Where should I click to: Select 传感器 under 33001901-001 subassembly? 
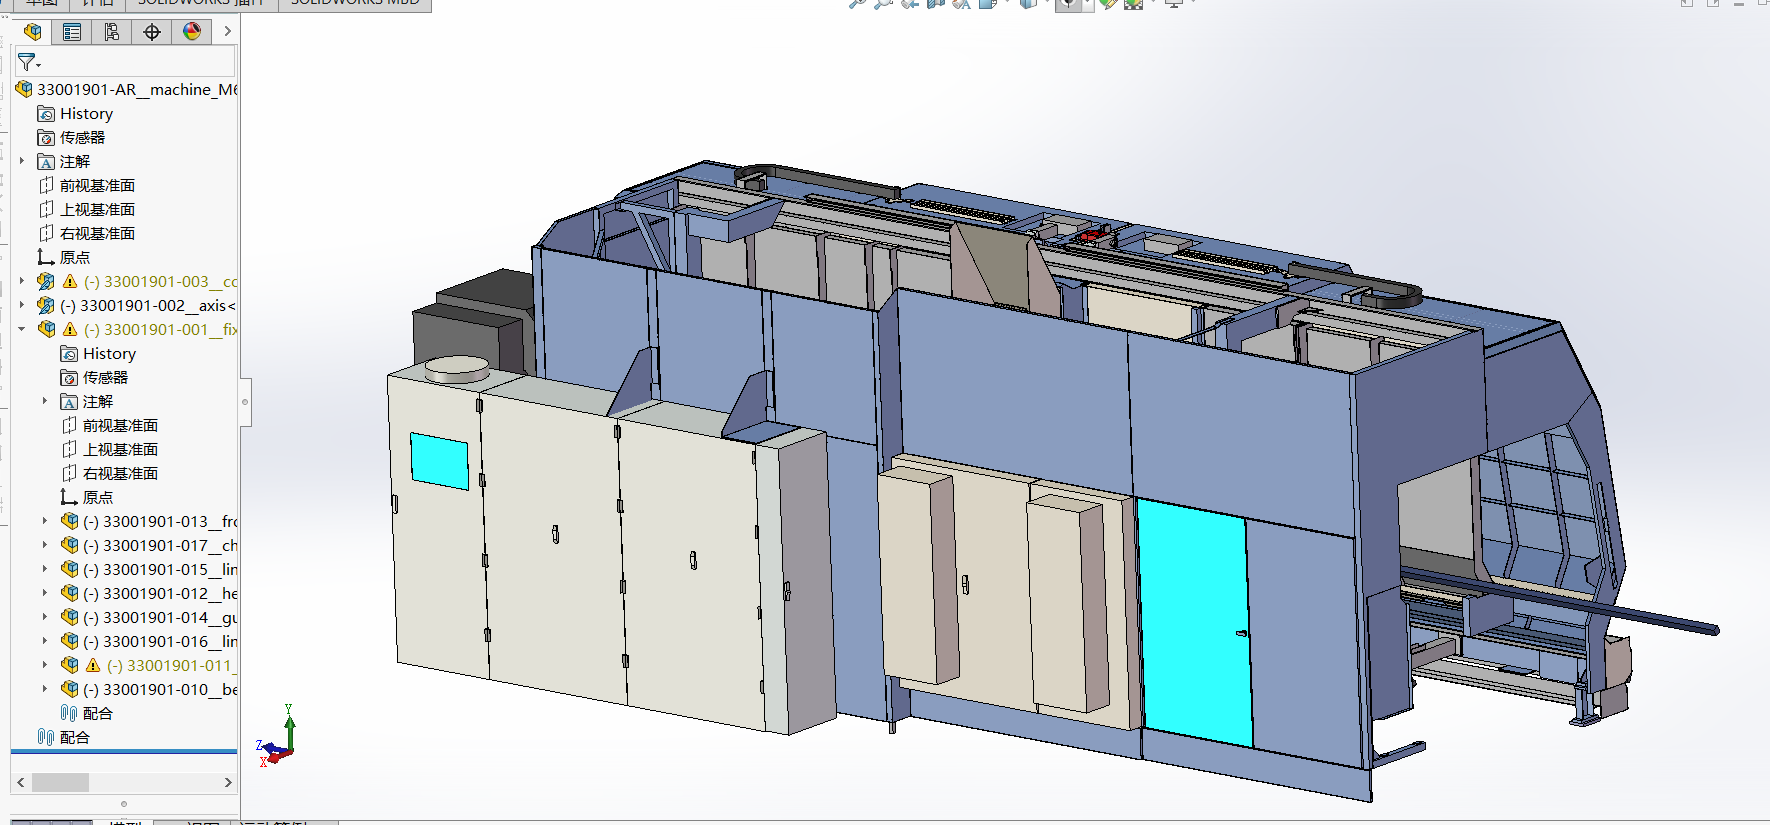point(105,377)
